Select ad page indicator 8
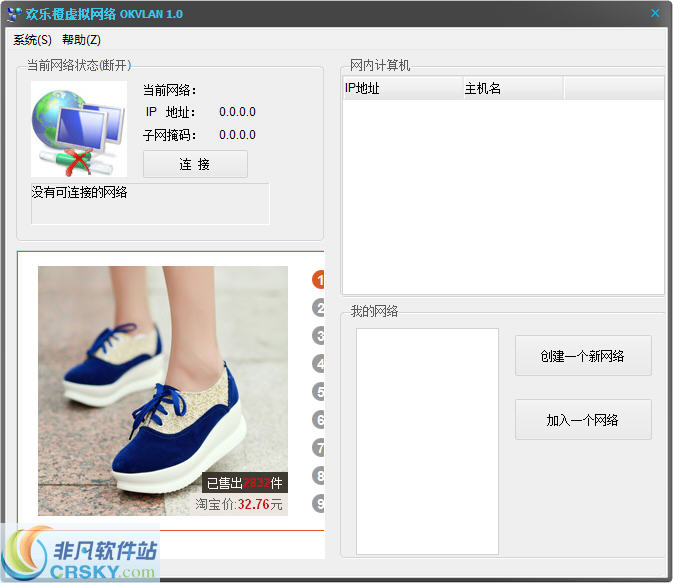The width and height of the screenshot is (673, 583). point(318,476)
